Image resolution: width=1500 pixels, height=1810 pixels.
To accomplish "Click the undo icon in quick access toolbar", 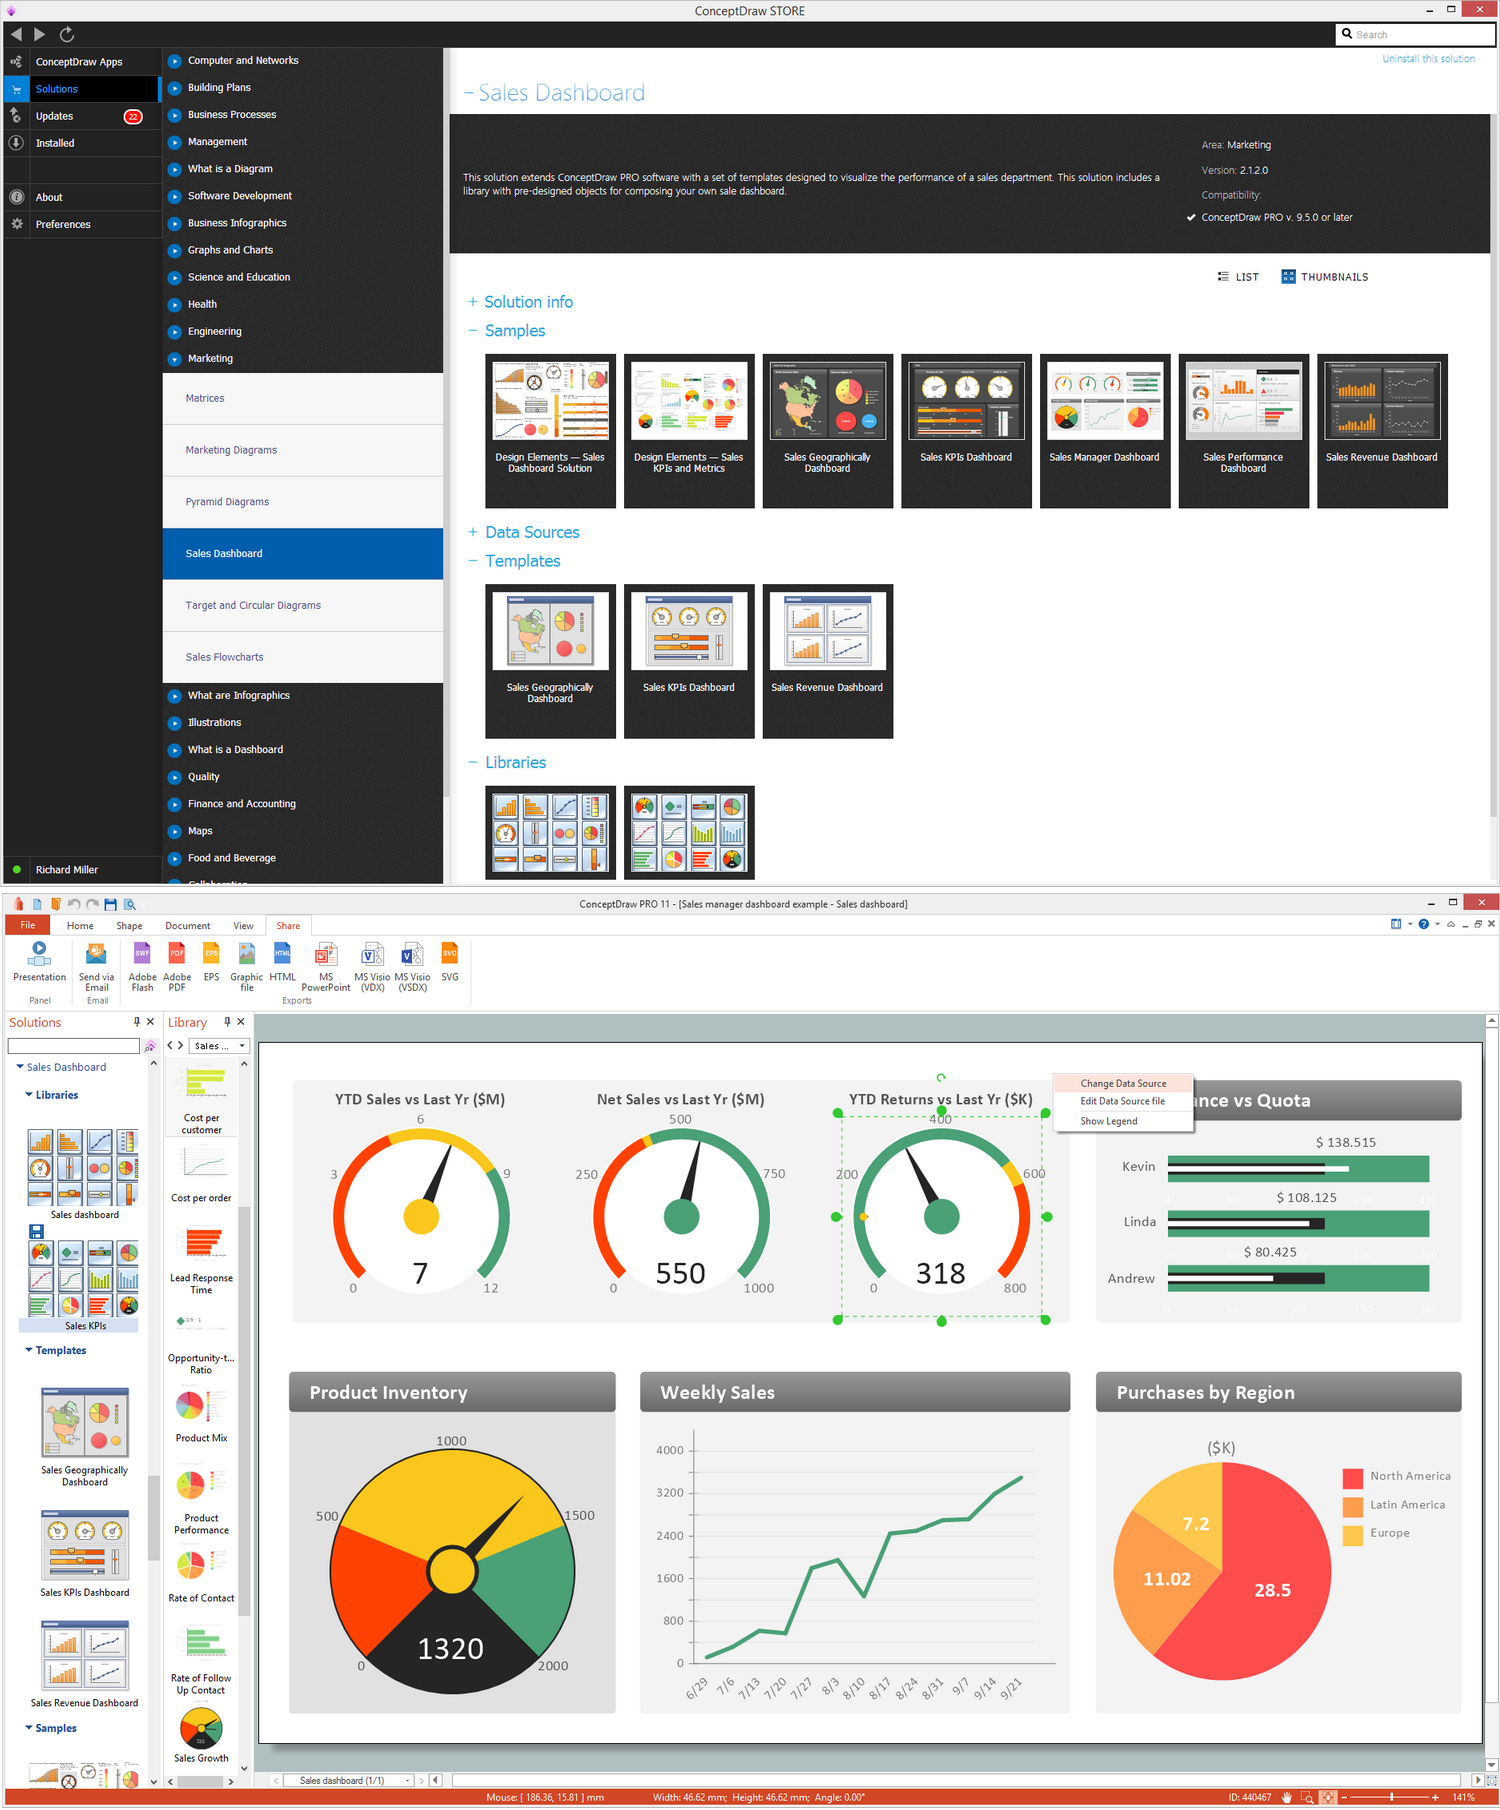I will [x=73, y=904].
